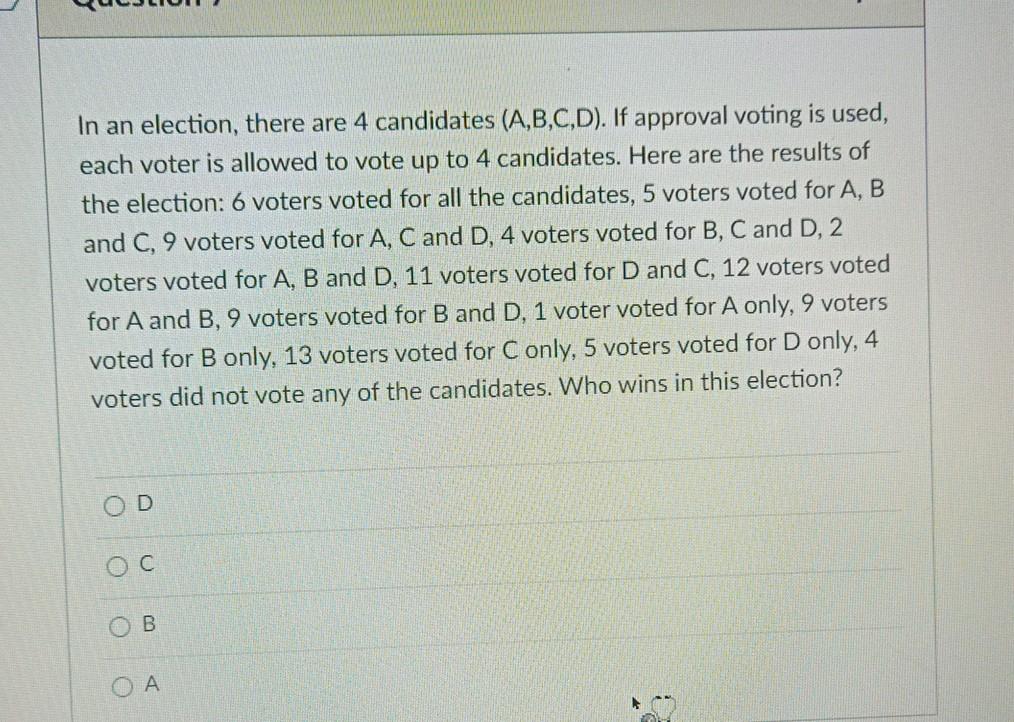This screenshot has height=722, width=1014.
Task: Select the radio button for option B
Action: click(119, 626)
